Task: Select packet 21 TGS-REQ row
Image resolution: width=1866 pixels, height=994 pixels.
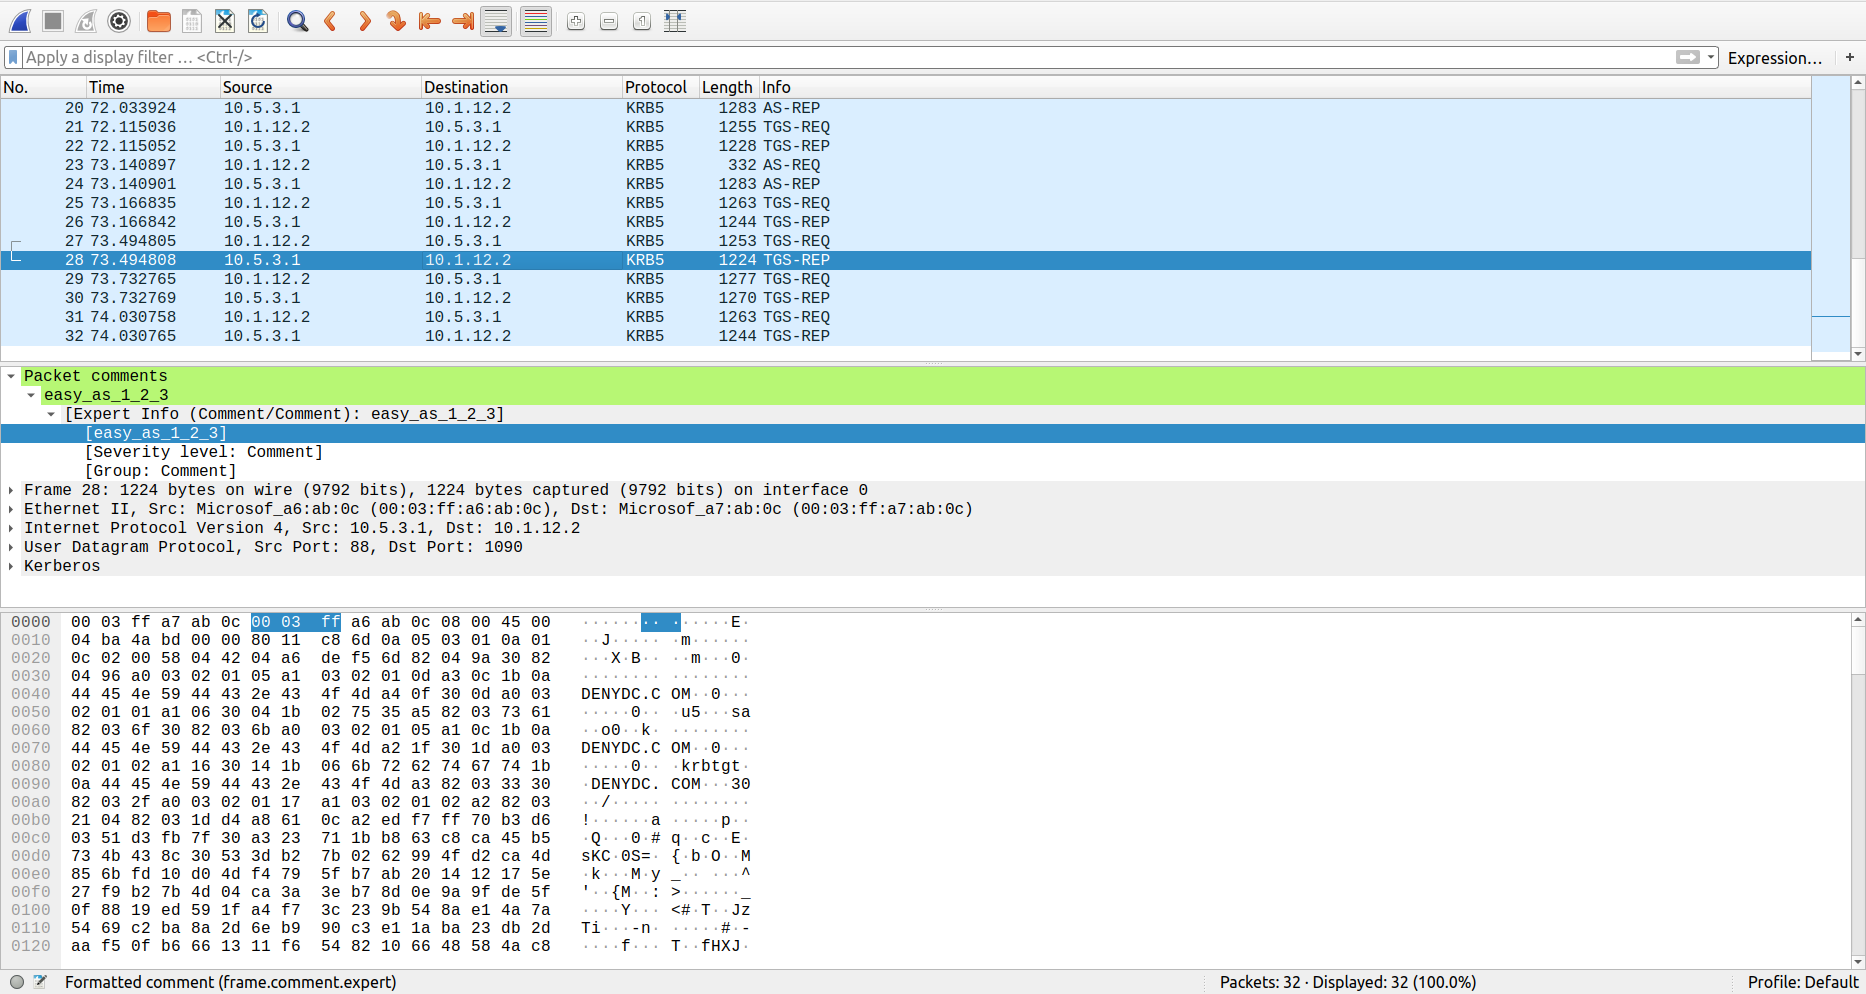Action: tap(906, 127)
